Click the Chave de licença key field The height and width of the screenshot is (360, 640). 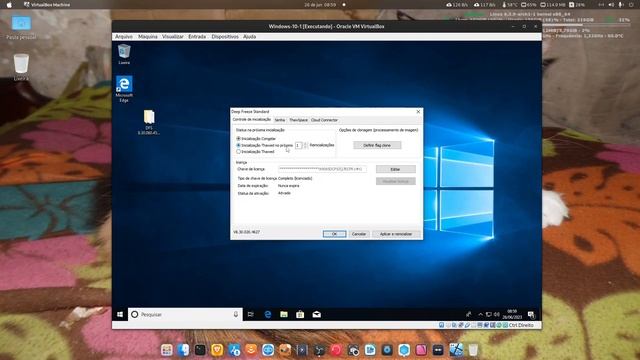(x=322, y=169)
